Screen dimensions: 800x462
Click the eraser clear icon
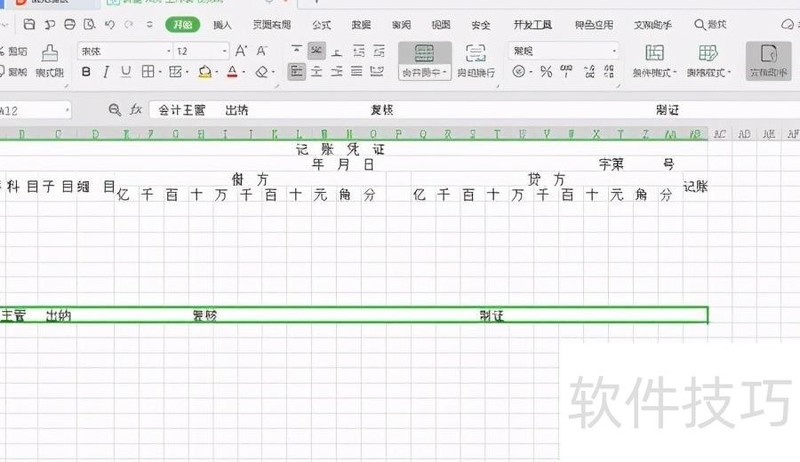[262, 72]
